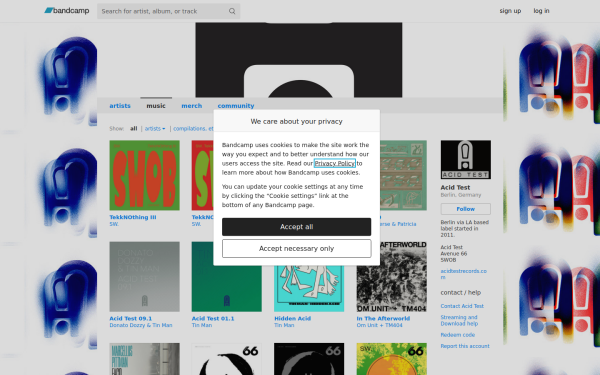Expand the artists filter dropdown

[x=155, y=129]
